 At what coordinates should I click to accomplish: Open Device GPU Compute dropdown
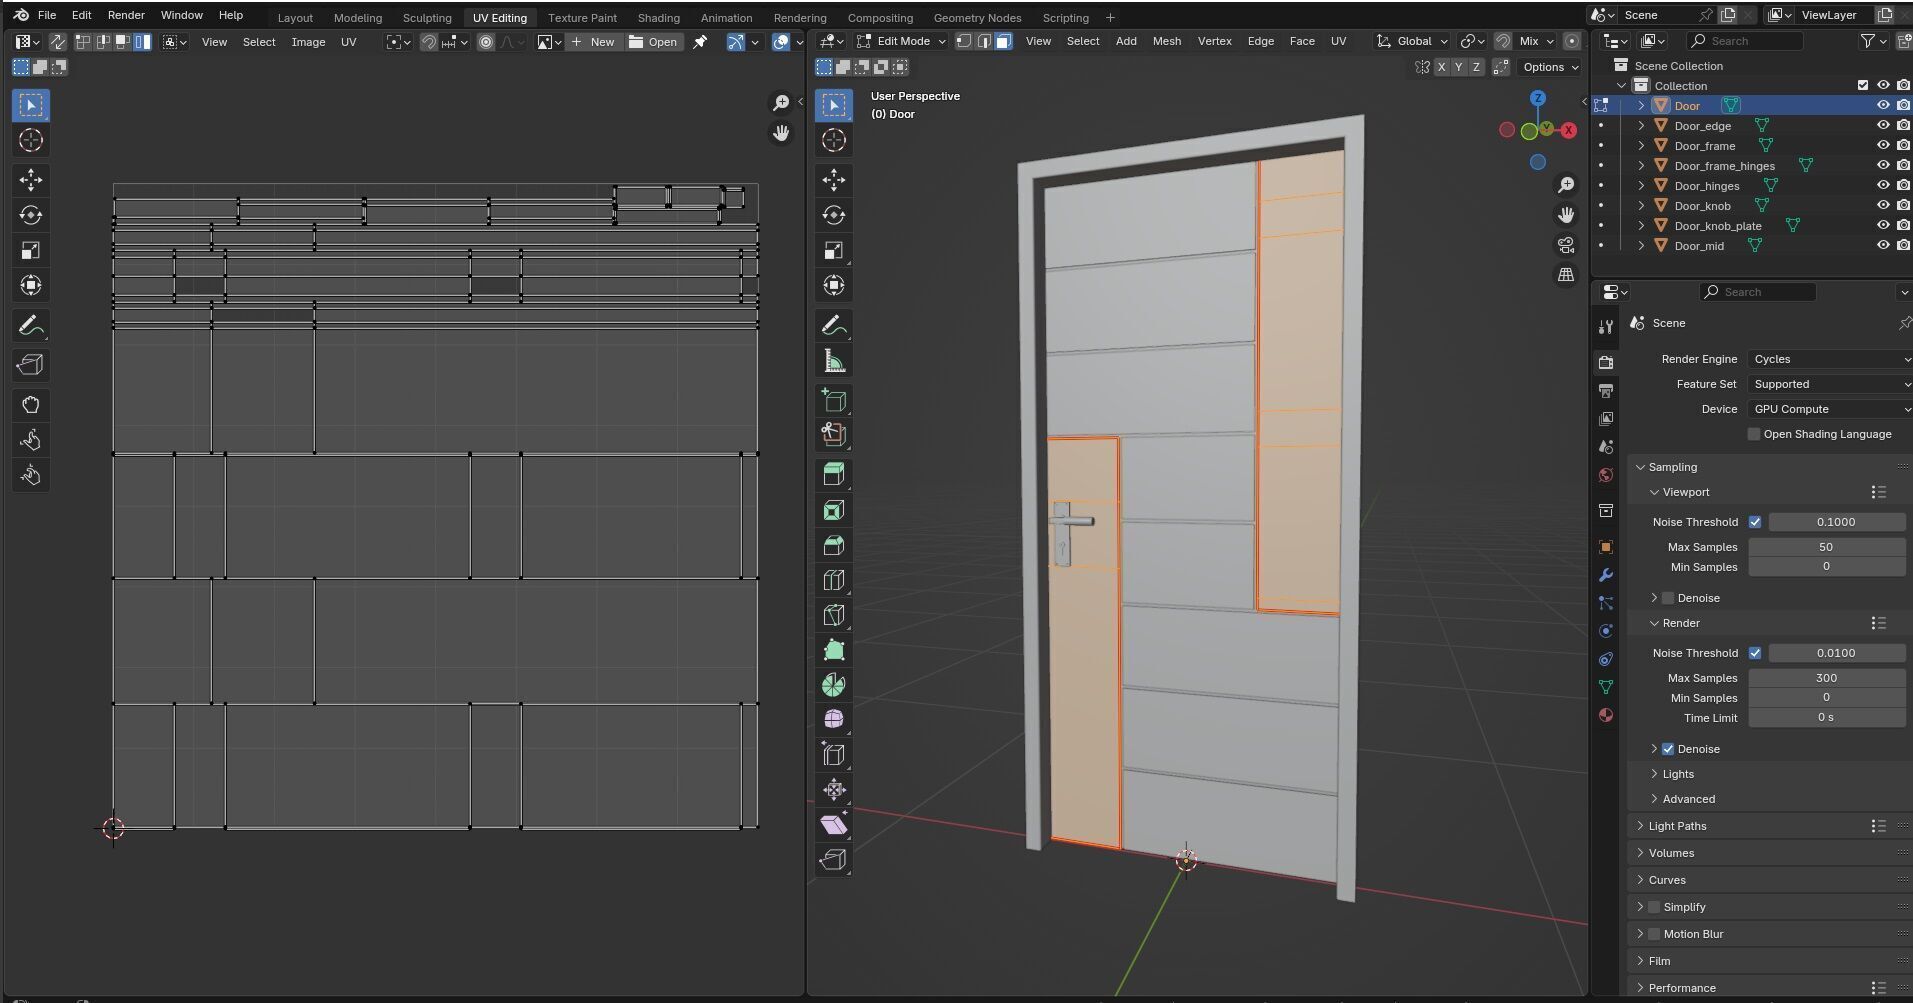pos(1830,409)
